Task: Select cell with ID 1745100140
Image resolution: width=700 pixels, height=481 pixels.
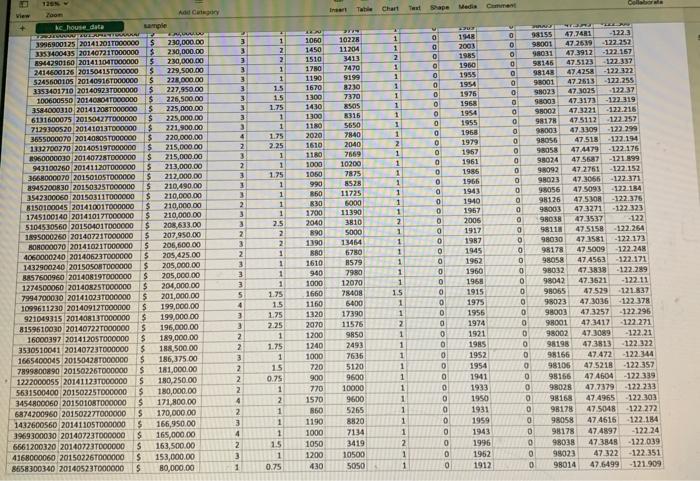Action: click(x=47, y=217)
